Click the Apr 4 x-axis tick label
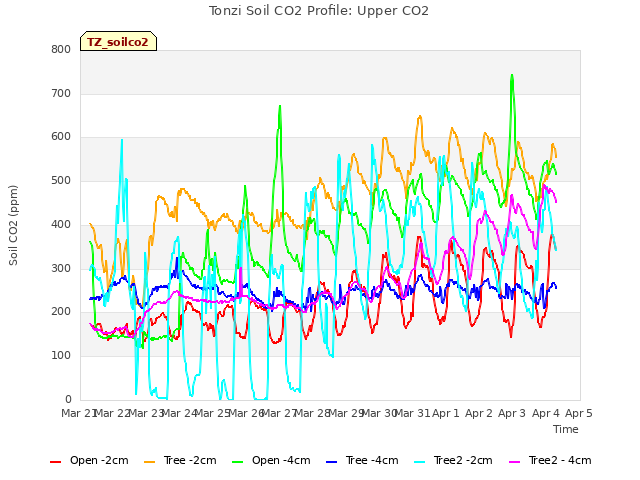Screen dimensions: 640x480 pyautogui.click(x=546, y=413)
